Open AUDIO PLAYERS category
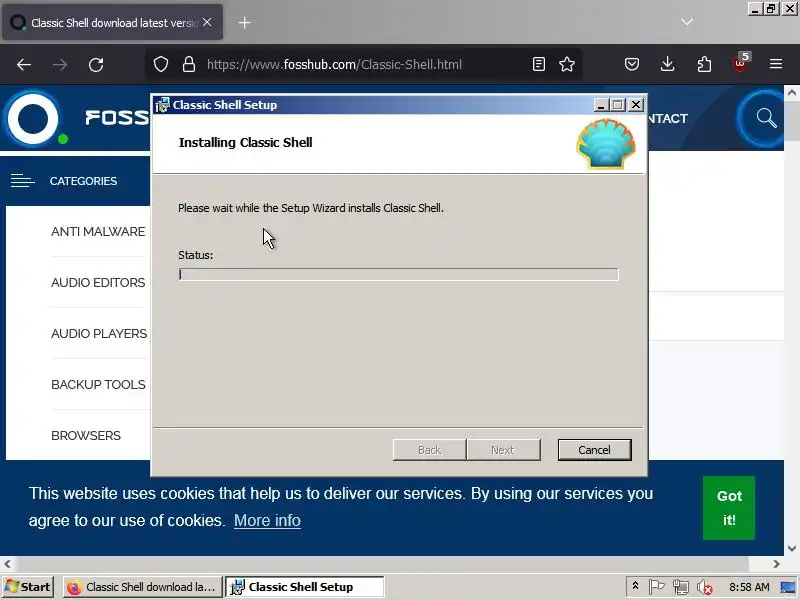The image size is (800, 600). coord(99,334)
